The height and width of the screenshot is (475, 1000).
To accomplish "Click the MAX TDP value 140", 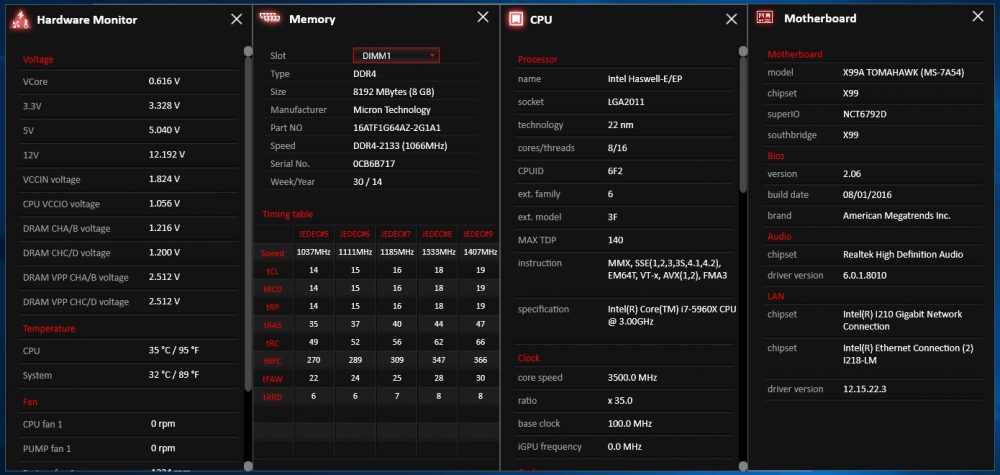I will 615,240.
